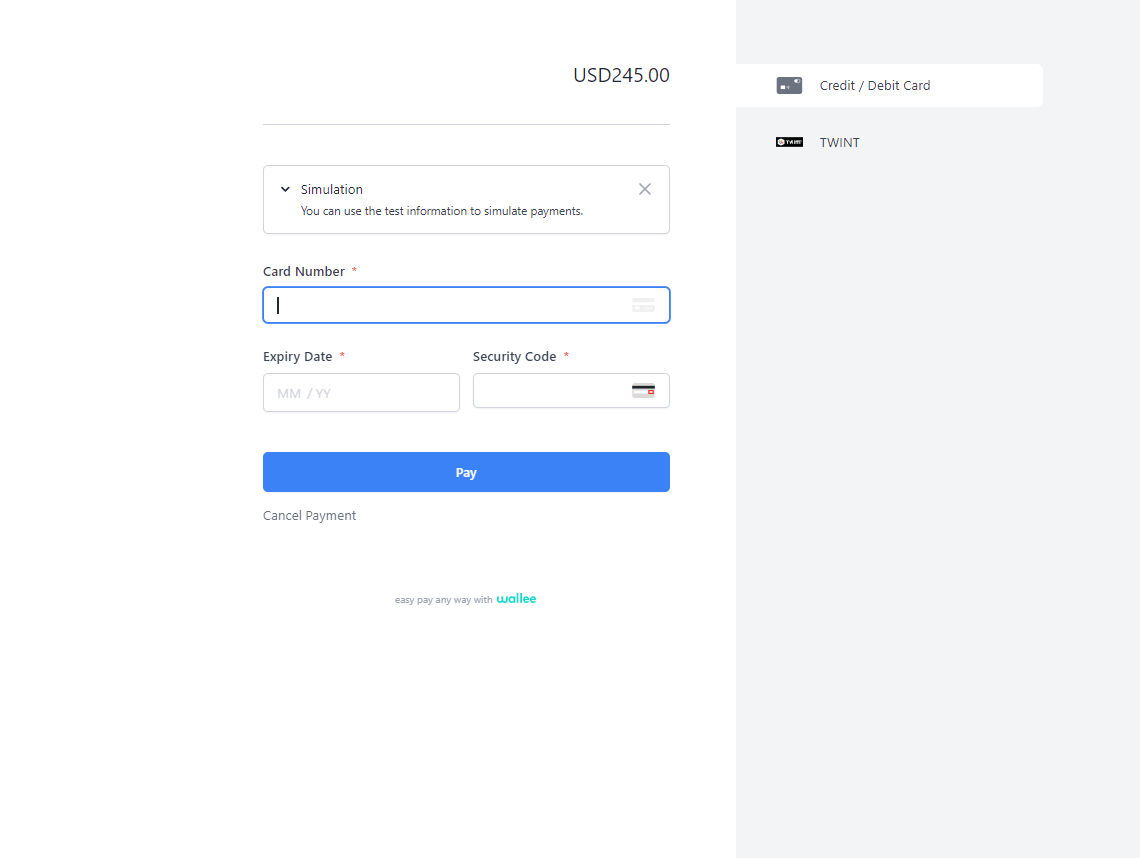The width and height of the screenshot is (1140, 858).
Task: Click the Card Number label
Action: tap(304, 272)
